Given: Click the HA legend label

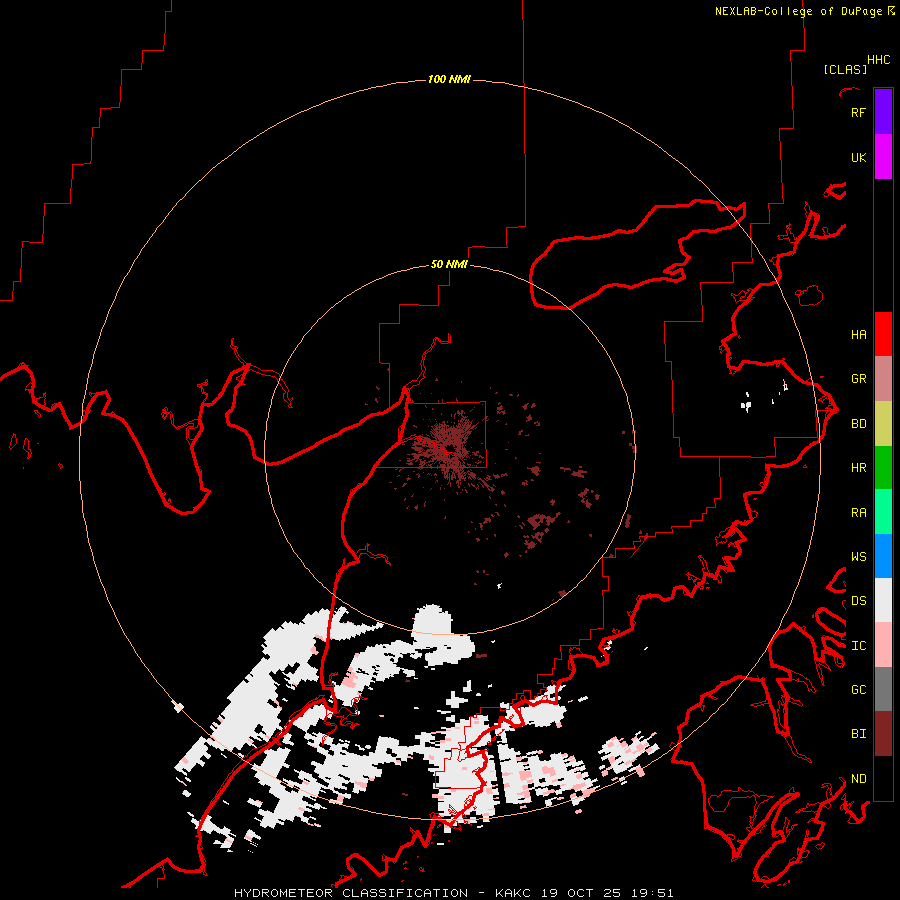Looking at the screenshot, I should (x=858, y=334).
